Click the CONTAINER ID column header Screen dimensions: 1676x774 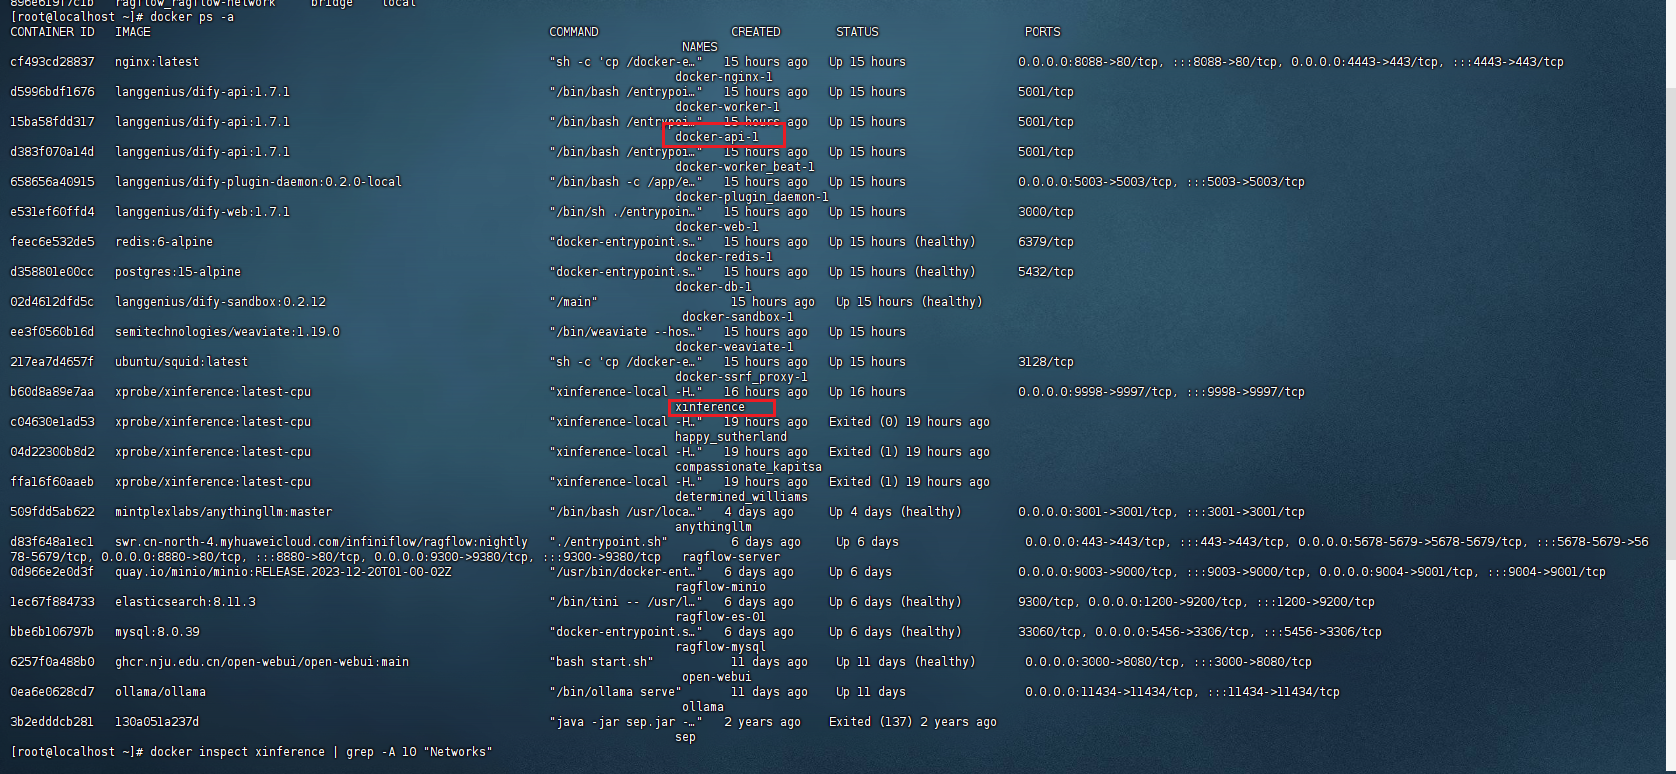[52, 32]
